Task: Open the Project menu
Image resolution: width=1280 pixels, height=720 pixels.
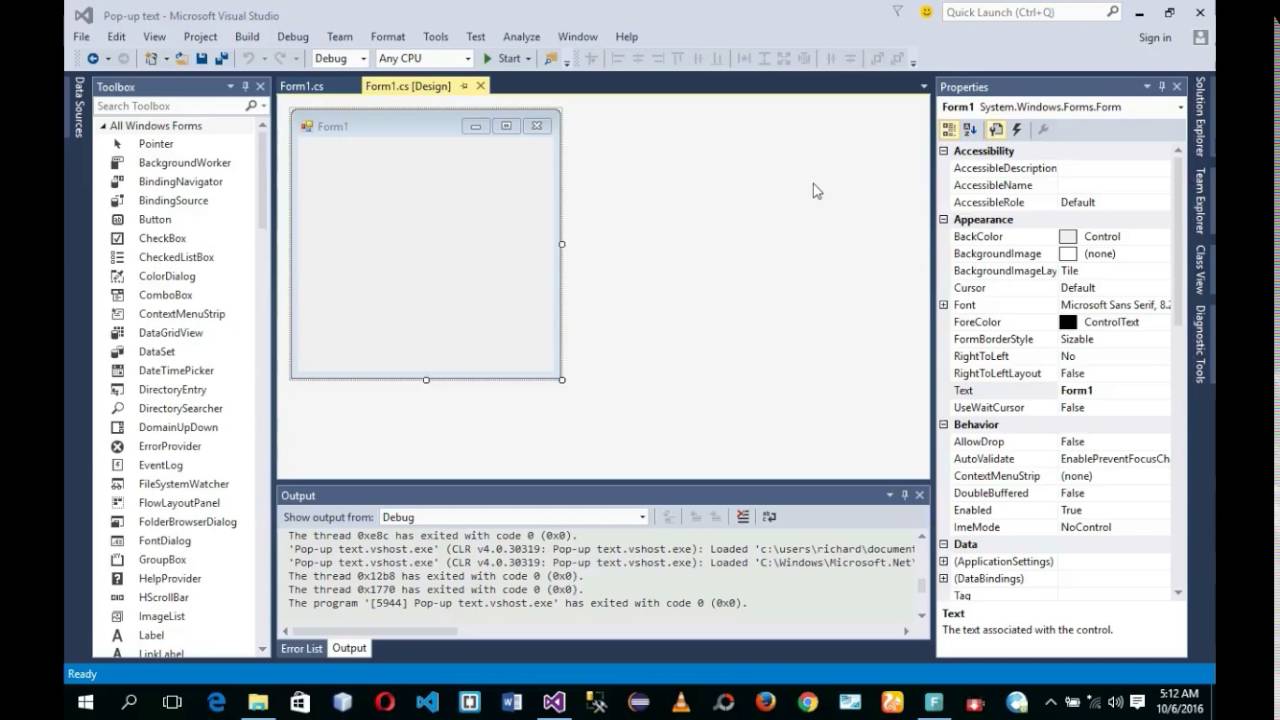Action: [200, 37]
